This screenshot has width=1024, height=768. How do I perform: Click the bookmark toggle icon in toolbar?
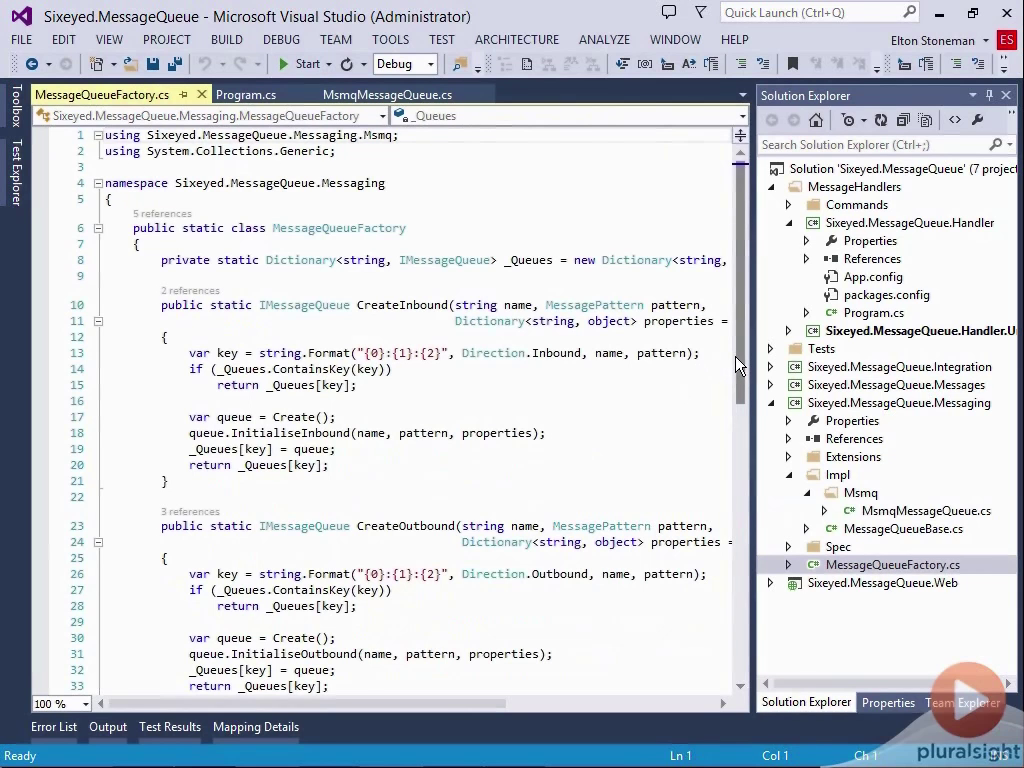point(793,64)
